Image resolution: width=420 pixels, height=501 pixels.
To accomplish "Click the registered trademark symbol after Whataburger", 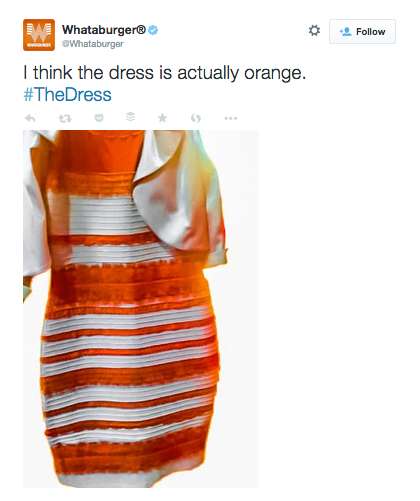I will (x=141, y=30).
